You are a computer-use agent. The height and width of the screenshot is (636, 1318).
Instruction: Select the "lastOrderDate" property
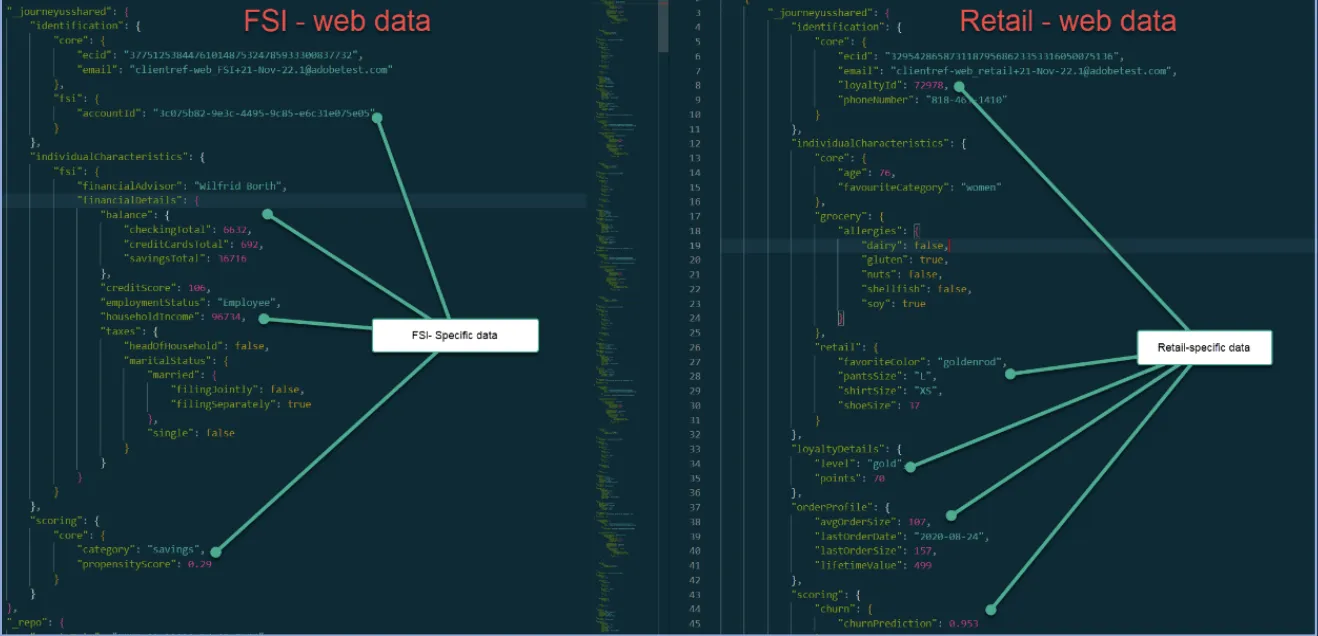click(x=899, y=536)
